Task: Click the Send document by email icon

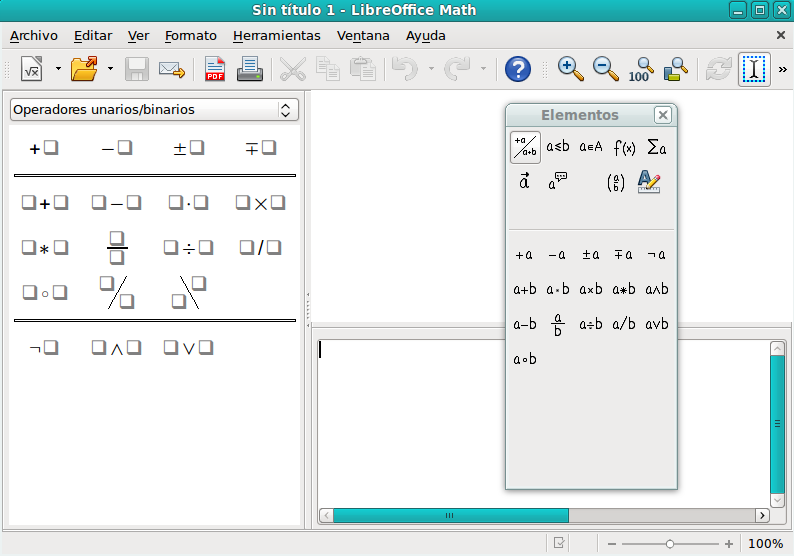Action: tap(172, 69)
